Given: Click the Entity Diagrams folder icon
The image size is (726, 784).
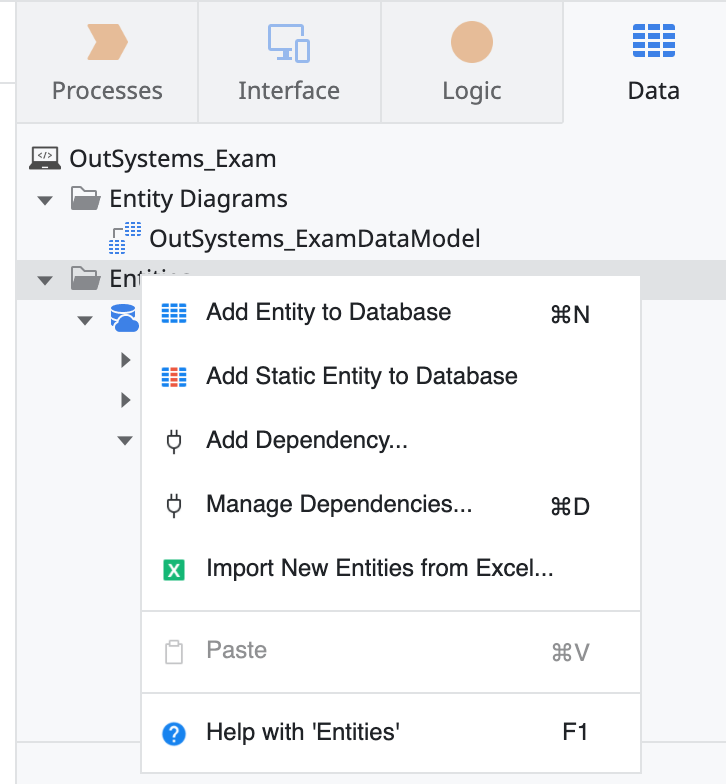Looking at the screenshot, I should click(85, 199).
